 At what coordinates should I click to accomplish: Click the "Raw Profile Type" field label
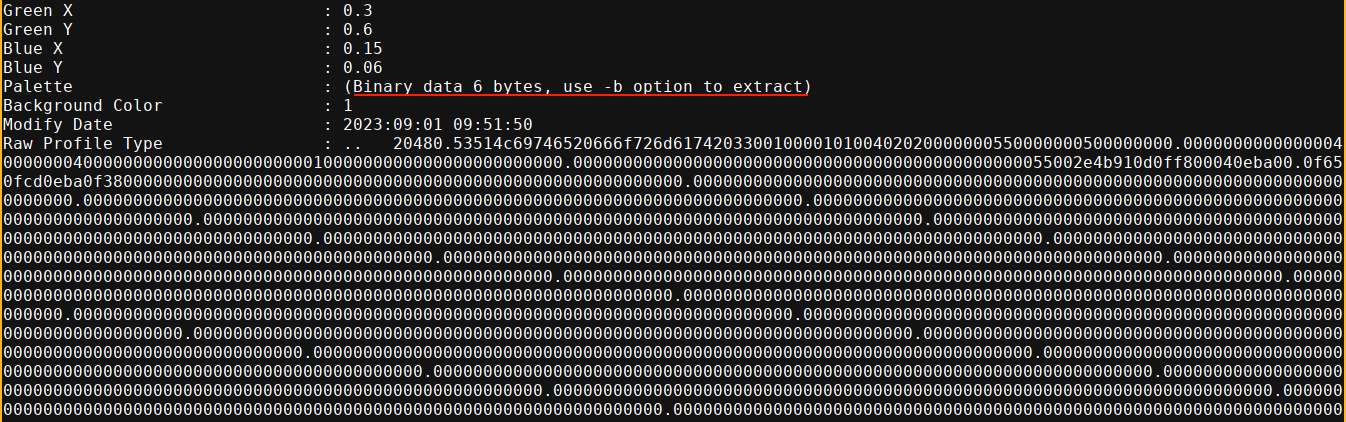(x=82, y=144)
